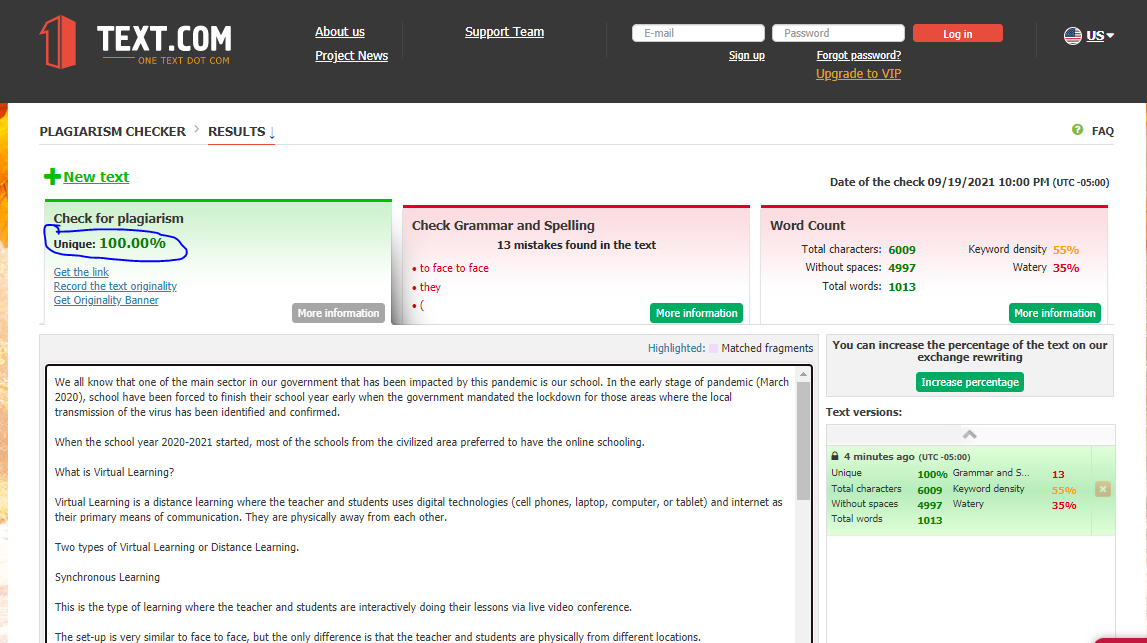The image size is (1147, 643).
Task: Click the Without spaces 4997 value in Word Count
Action: (902, 268)
